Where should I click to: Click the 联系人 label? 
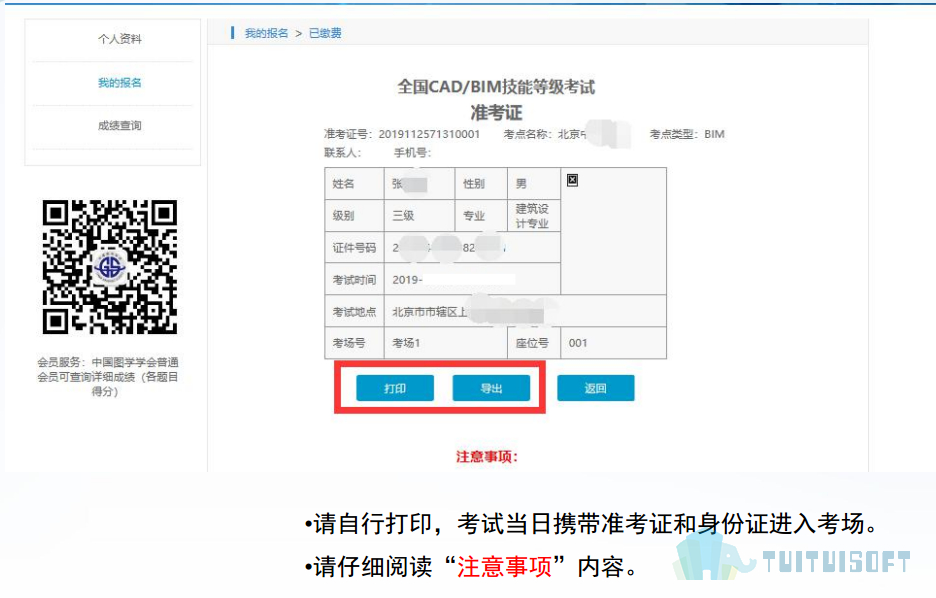pyautogui.click(x=343, y=153)
